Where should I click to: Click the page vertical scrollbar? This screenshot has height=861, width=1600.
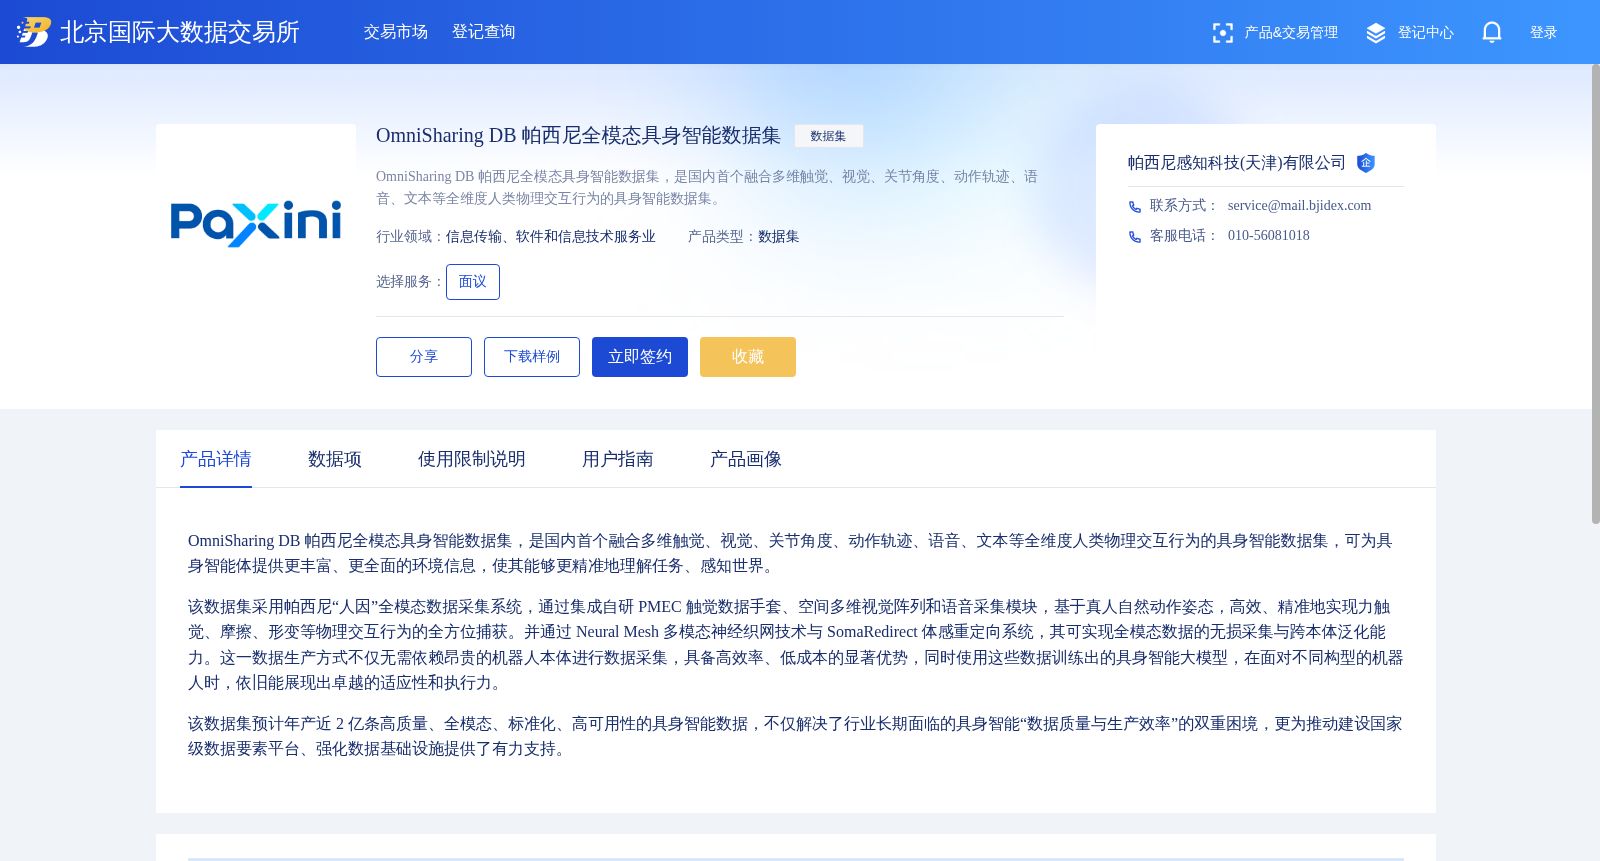(1595, 294)
